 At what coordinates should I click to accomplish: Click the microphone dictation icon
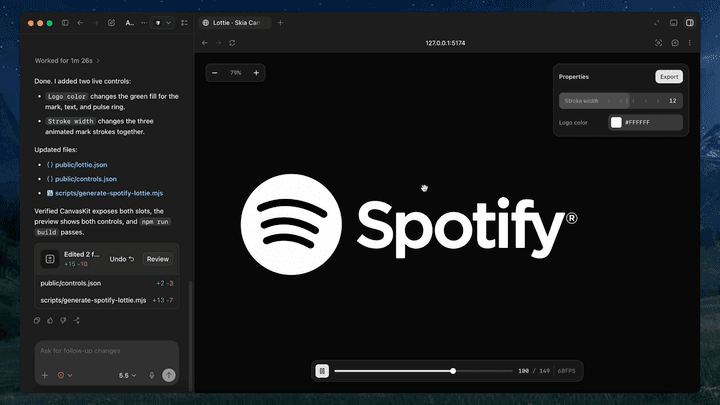pos(152,375)
